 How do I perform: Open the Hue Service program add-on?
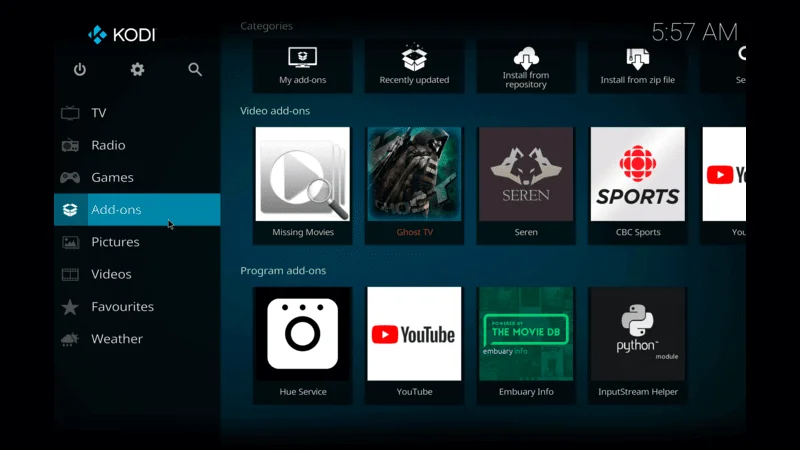pos(303,345)
